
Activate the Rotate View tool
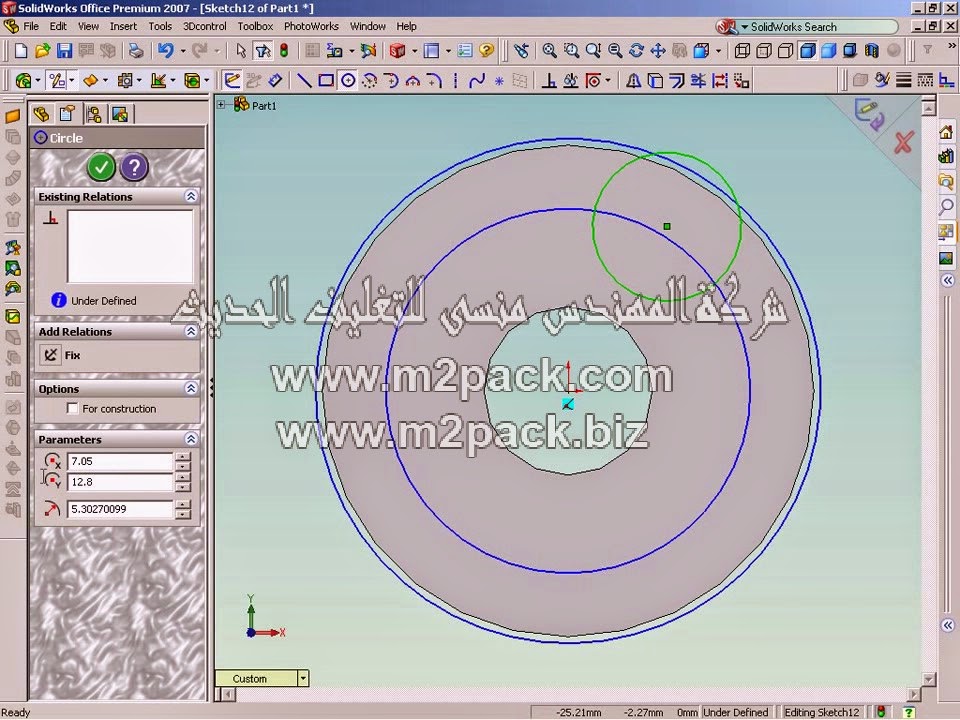(636, 51)
